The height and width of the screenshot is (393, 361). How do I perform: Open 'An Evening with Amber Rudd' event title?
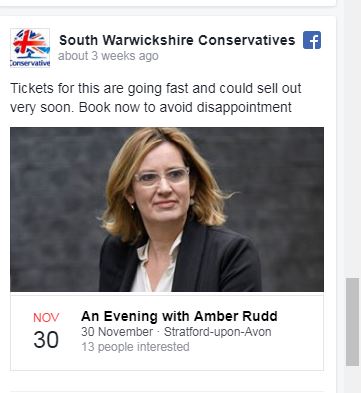179,316
